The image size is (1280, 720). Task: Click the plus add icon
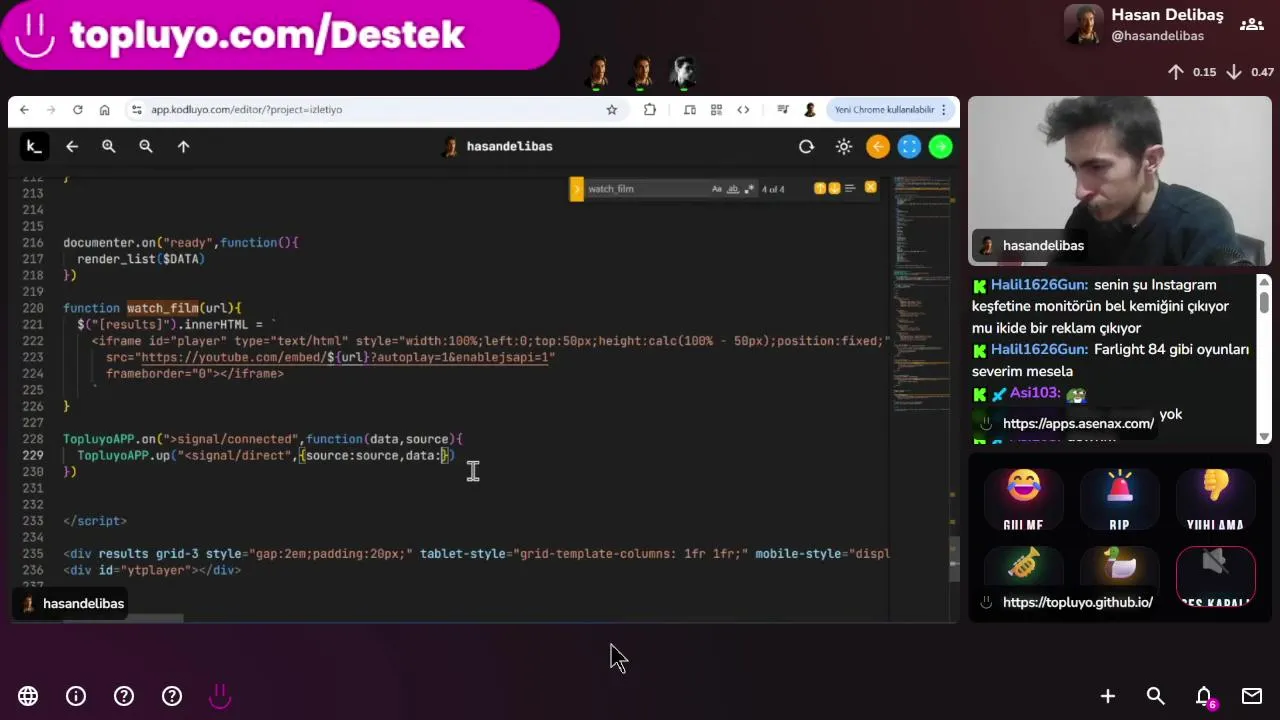tap(1108, 696)
